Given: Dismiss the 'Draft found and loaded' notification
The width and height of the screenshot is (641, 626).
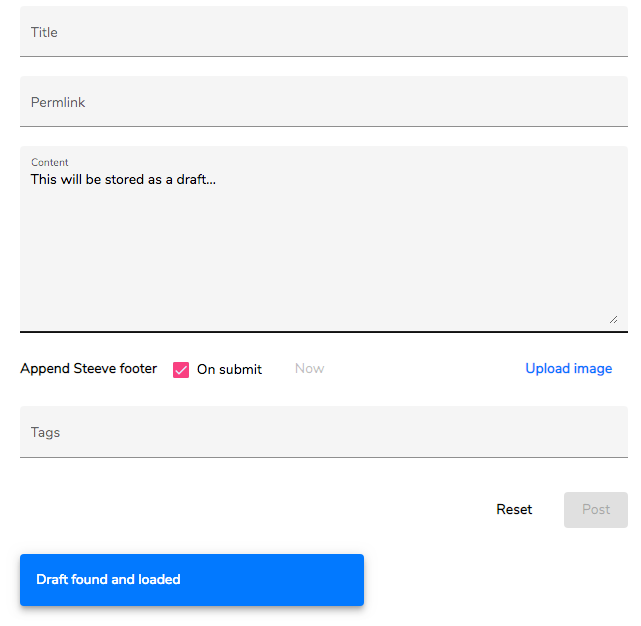Looking at the screenshot, I should 192,580.
